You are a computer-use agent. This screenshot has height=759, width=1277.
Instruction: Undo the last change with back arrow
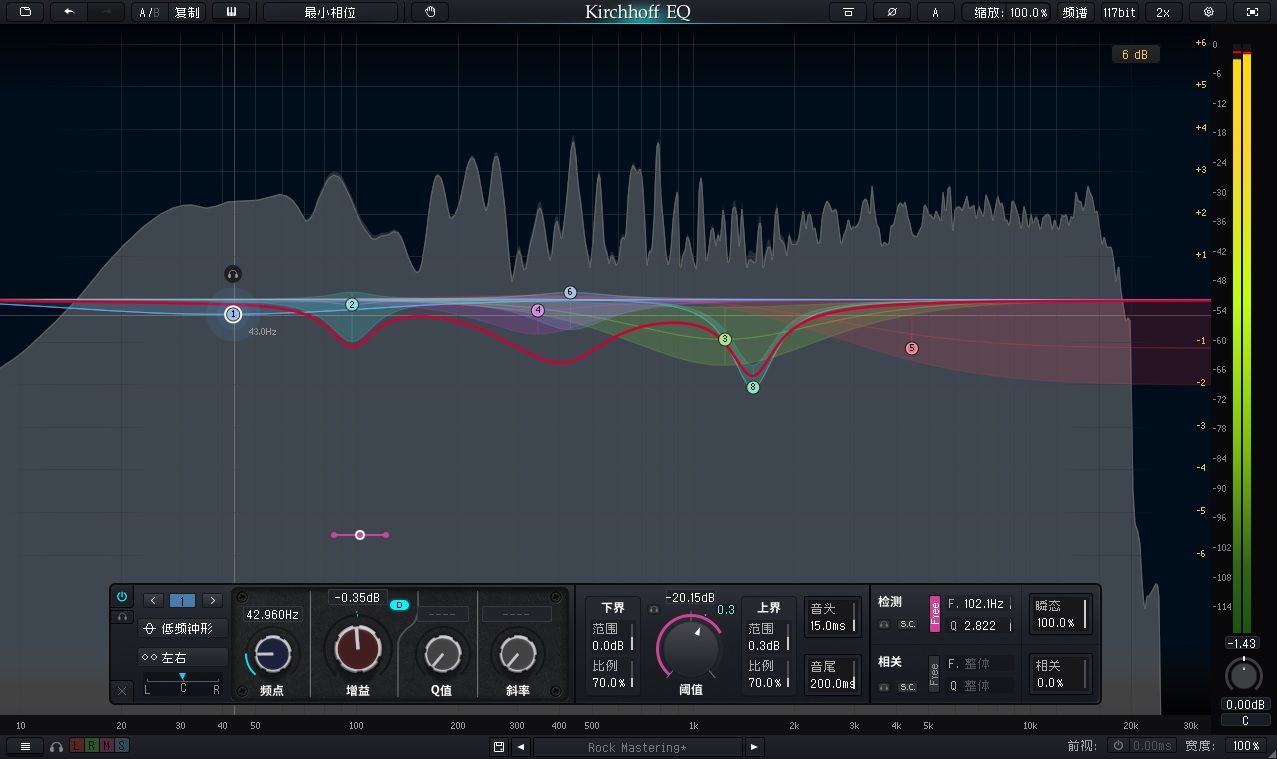coord(69,12)
